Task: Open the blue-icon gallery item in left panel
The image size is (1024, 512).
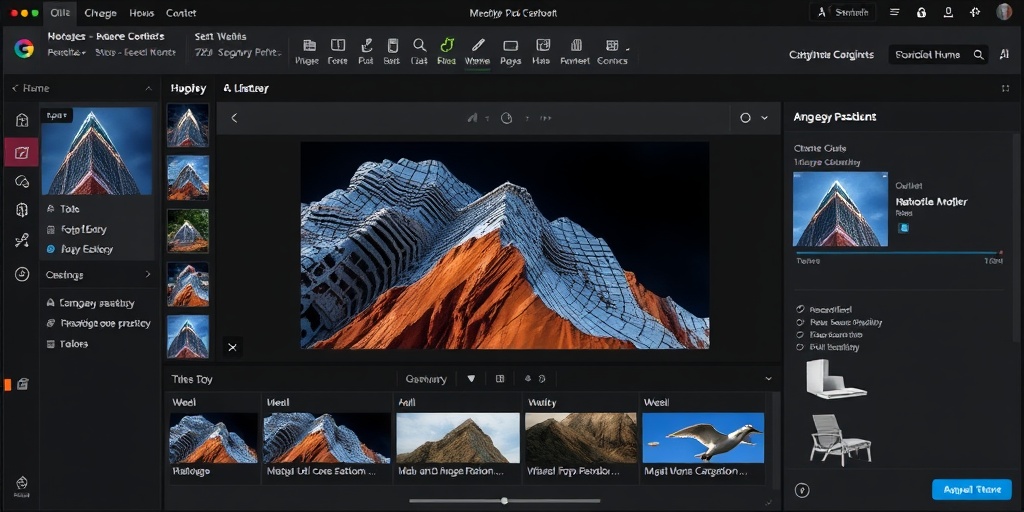Action: [80, 249]
